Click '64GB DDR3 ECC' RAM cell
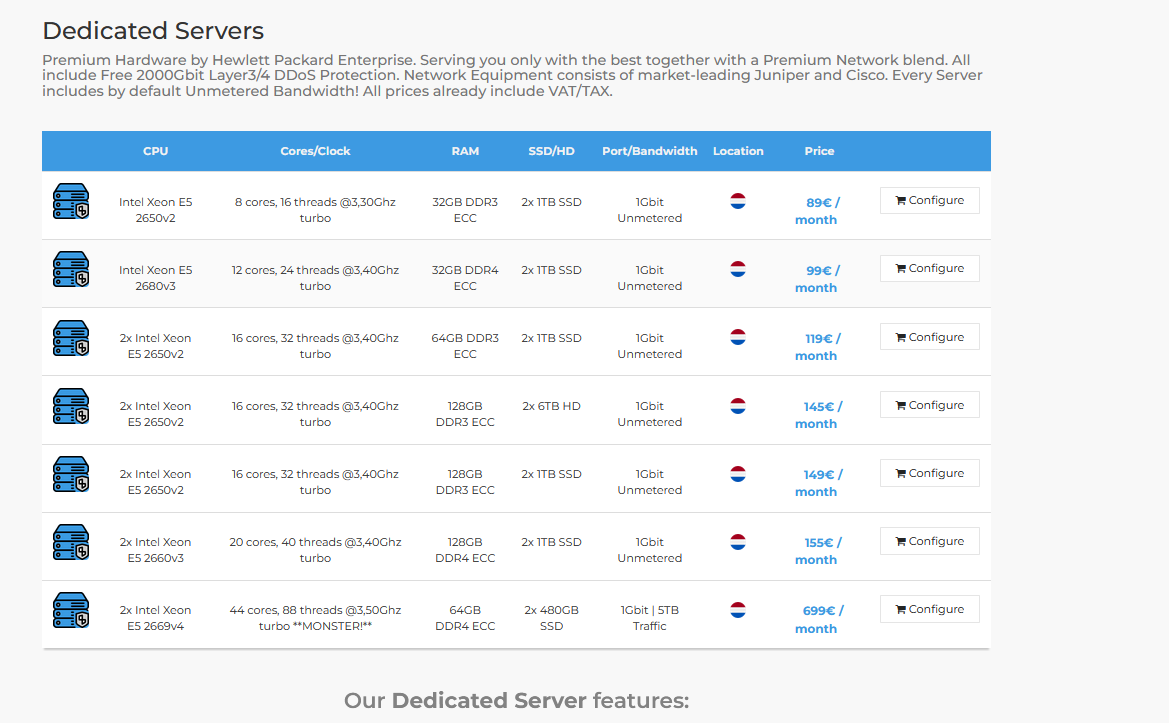This screenshot has height=723, width=1169. (465, 346)
